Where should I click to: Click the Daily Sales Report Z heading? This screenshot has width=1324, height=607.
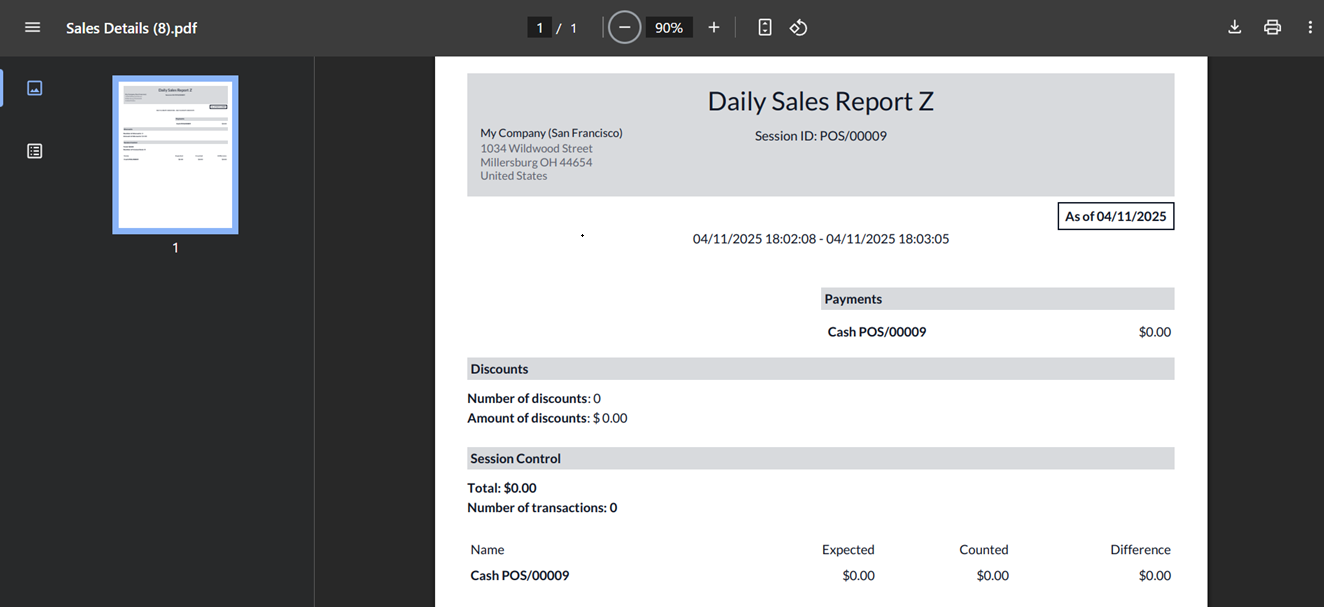[x=820, y=101]
